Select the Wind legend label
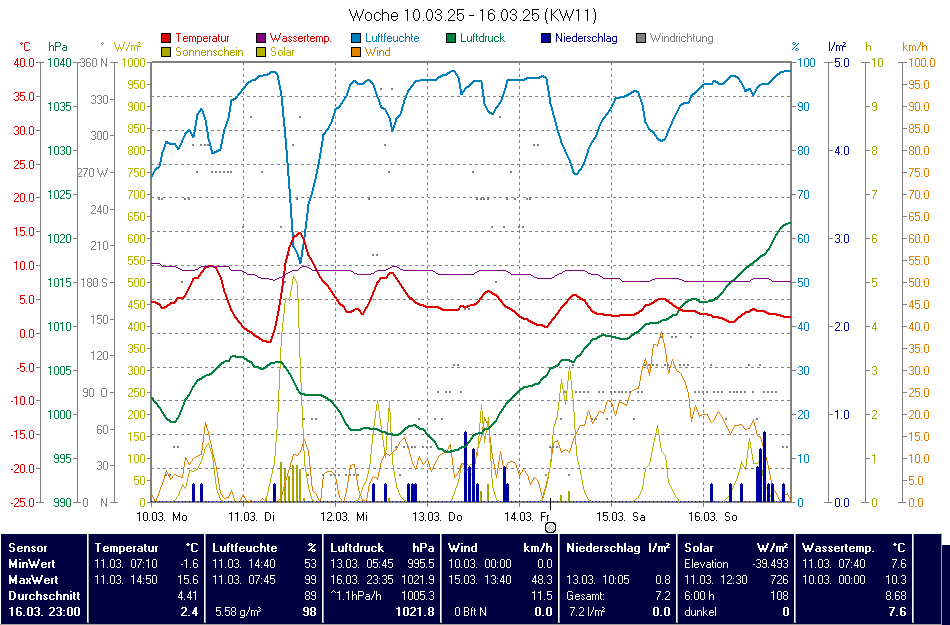 [377, 52]
